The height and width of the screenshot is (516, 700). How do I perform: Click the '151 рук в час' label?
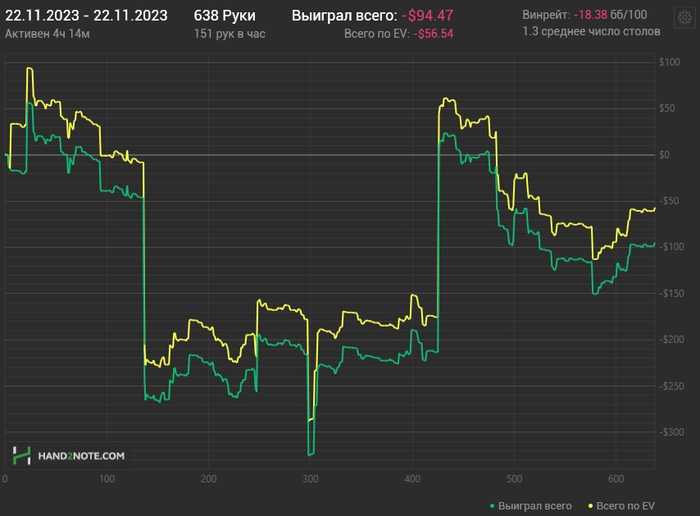(229, 34)
